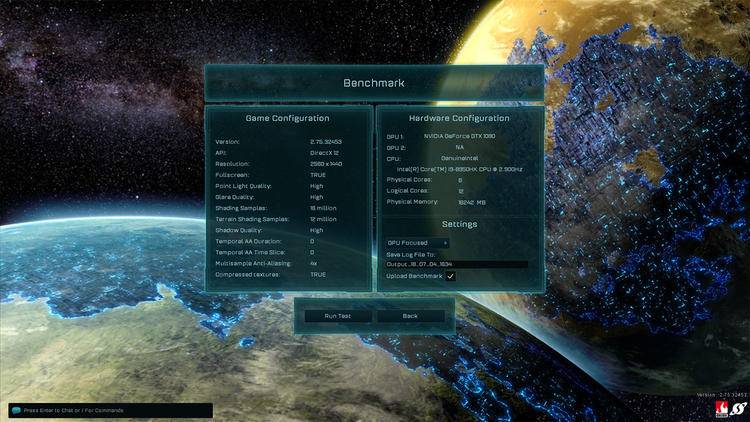The image size is (750, 422).
Task: Click the Save Log File To text field
Action: [456, 265]
